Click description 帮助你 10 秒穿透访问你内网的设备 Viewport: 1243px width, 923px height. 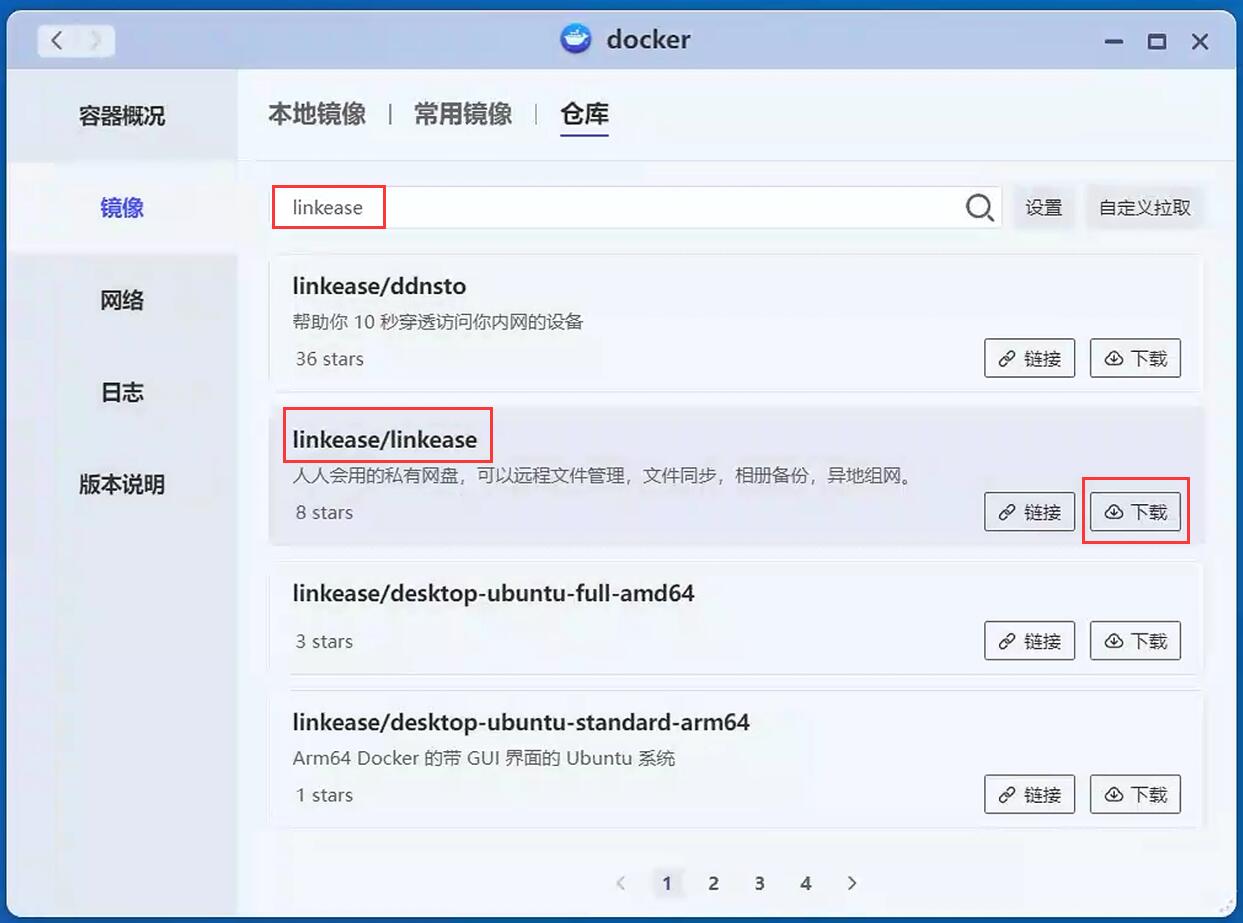tap(438, 322)
